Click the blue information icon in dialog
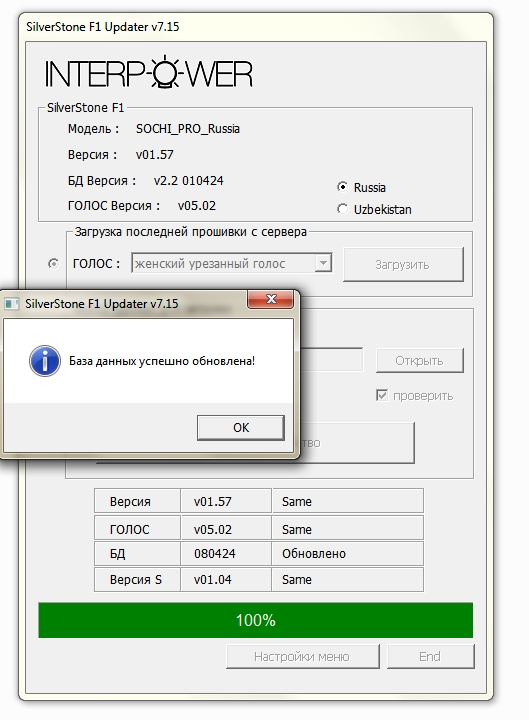 point(45,361)
